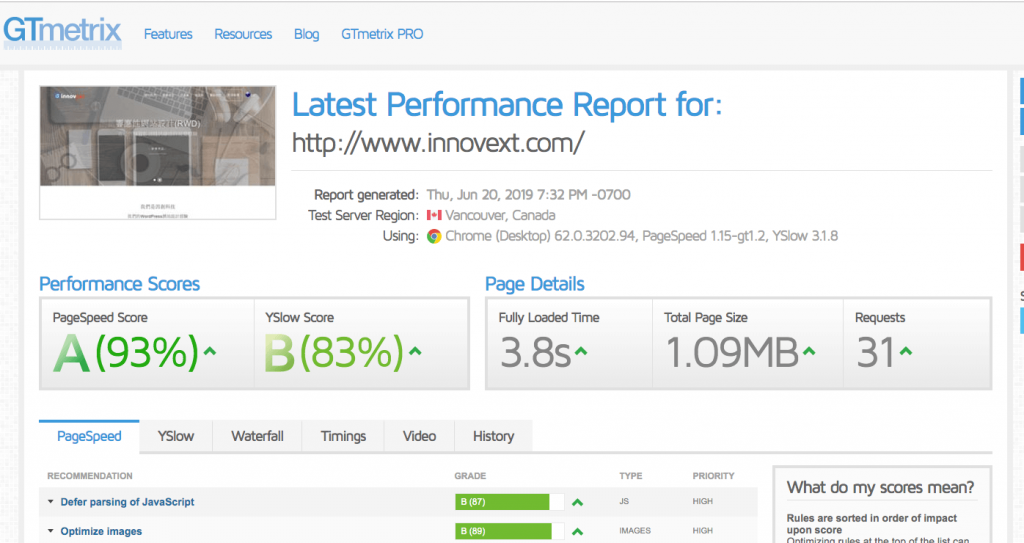Go to GTmetrix PRO page
The height and width of the screenshot is (543, 1024).
381,34
